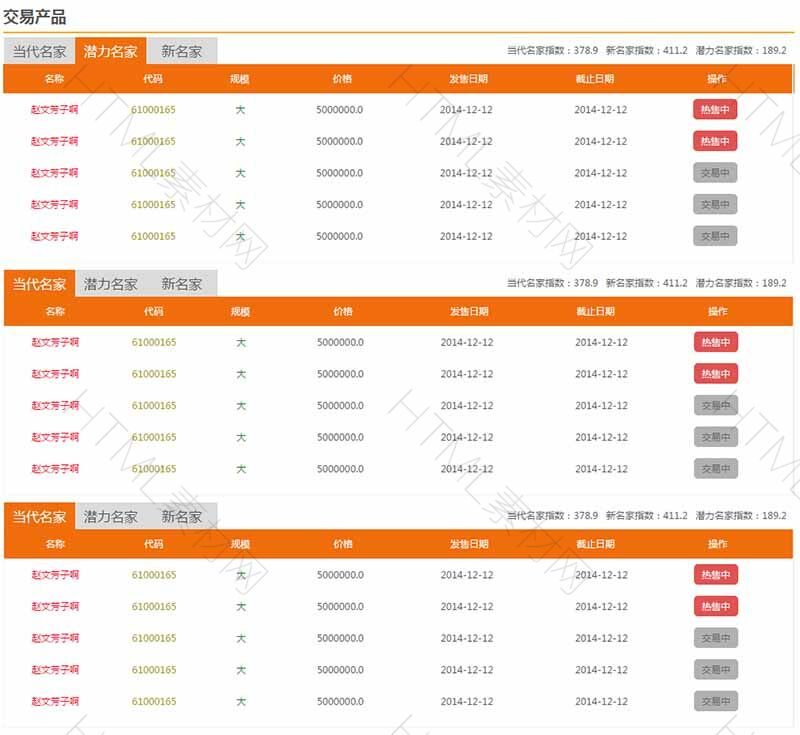Open last 赵文芳子啊 link in middle table

click(55, 469)
